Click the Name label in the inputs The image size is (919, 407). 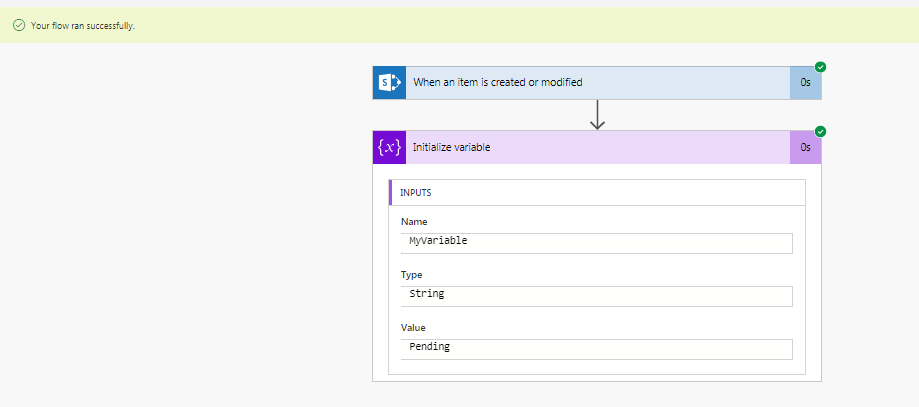[414, 222]
